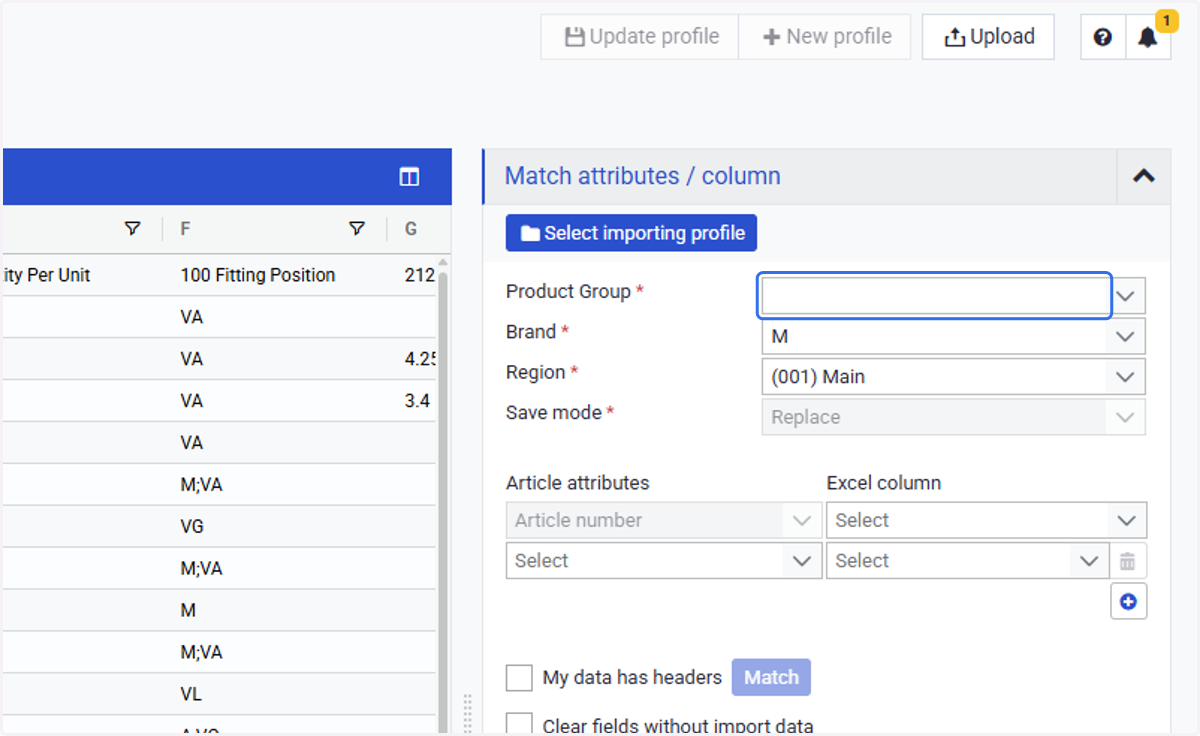This screenshot has height=736, width=1200.
Task: Toggle Clear fields without import data checkbox
Action: 519,725
